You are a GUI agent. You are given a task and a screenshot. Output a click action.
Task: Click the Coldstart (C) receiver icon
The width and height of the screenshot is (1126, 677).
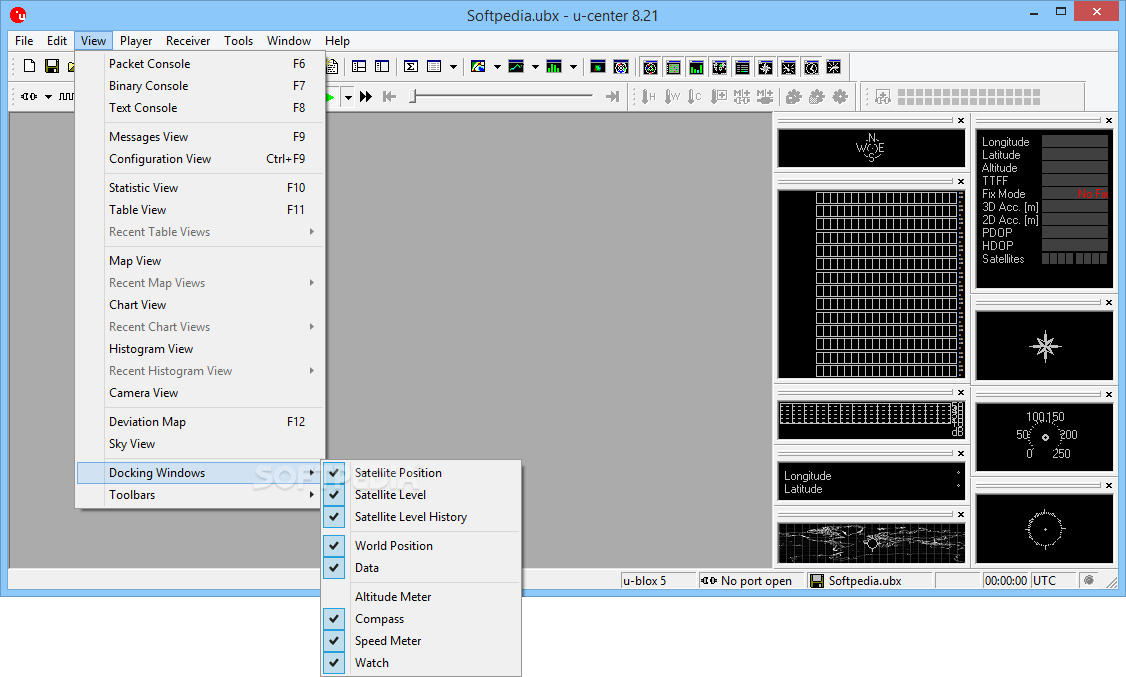694,96
